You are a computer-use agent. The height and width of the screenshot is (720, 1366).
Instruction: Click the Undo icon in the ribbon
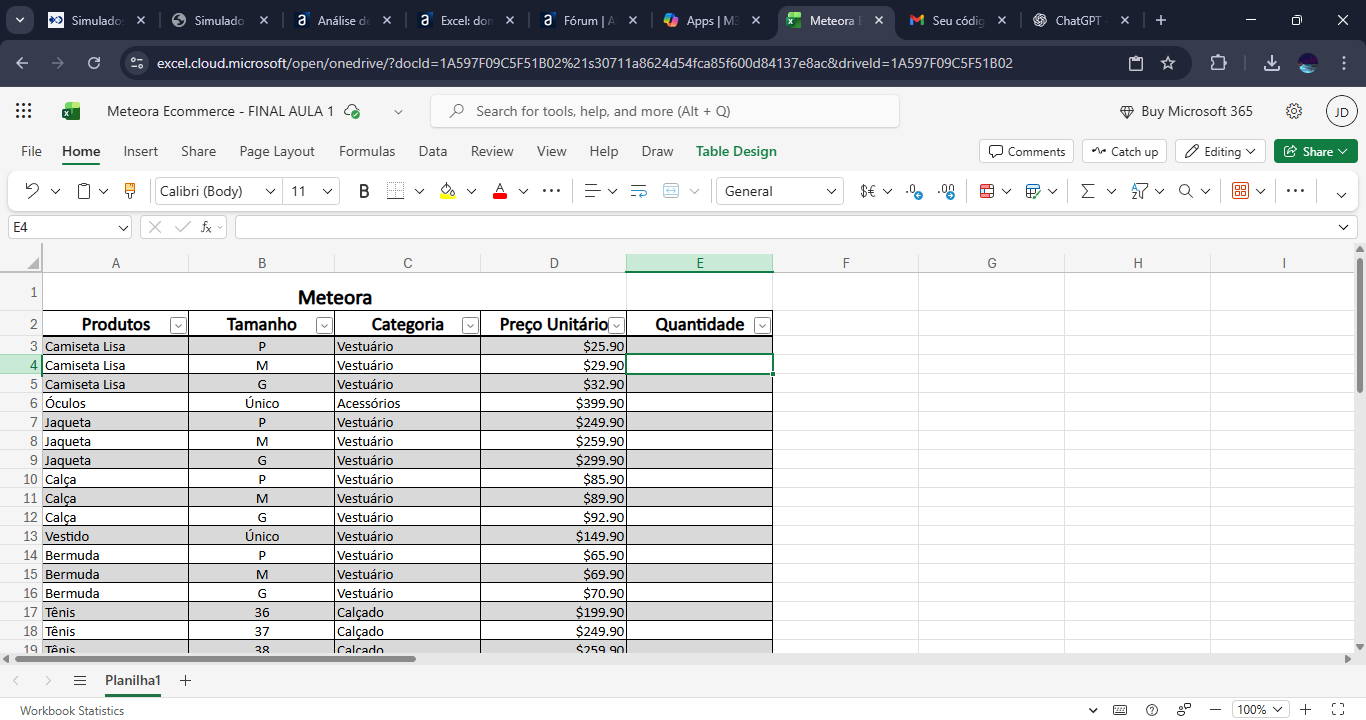tap(32, 191)
